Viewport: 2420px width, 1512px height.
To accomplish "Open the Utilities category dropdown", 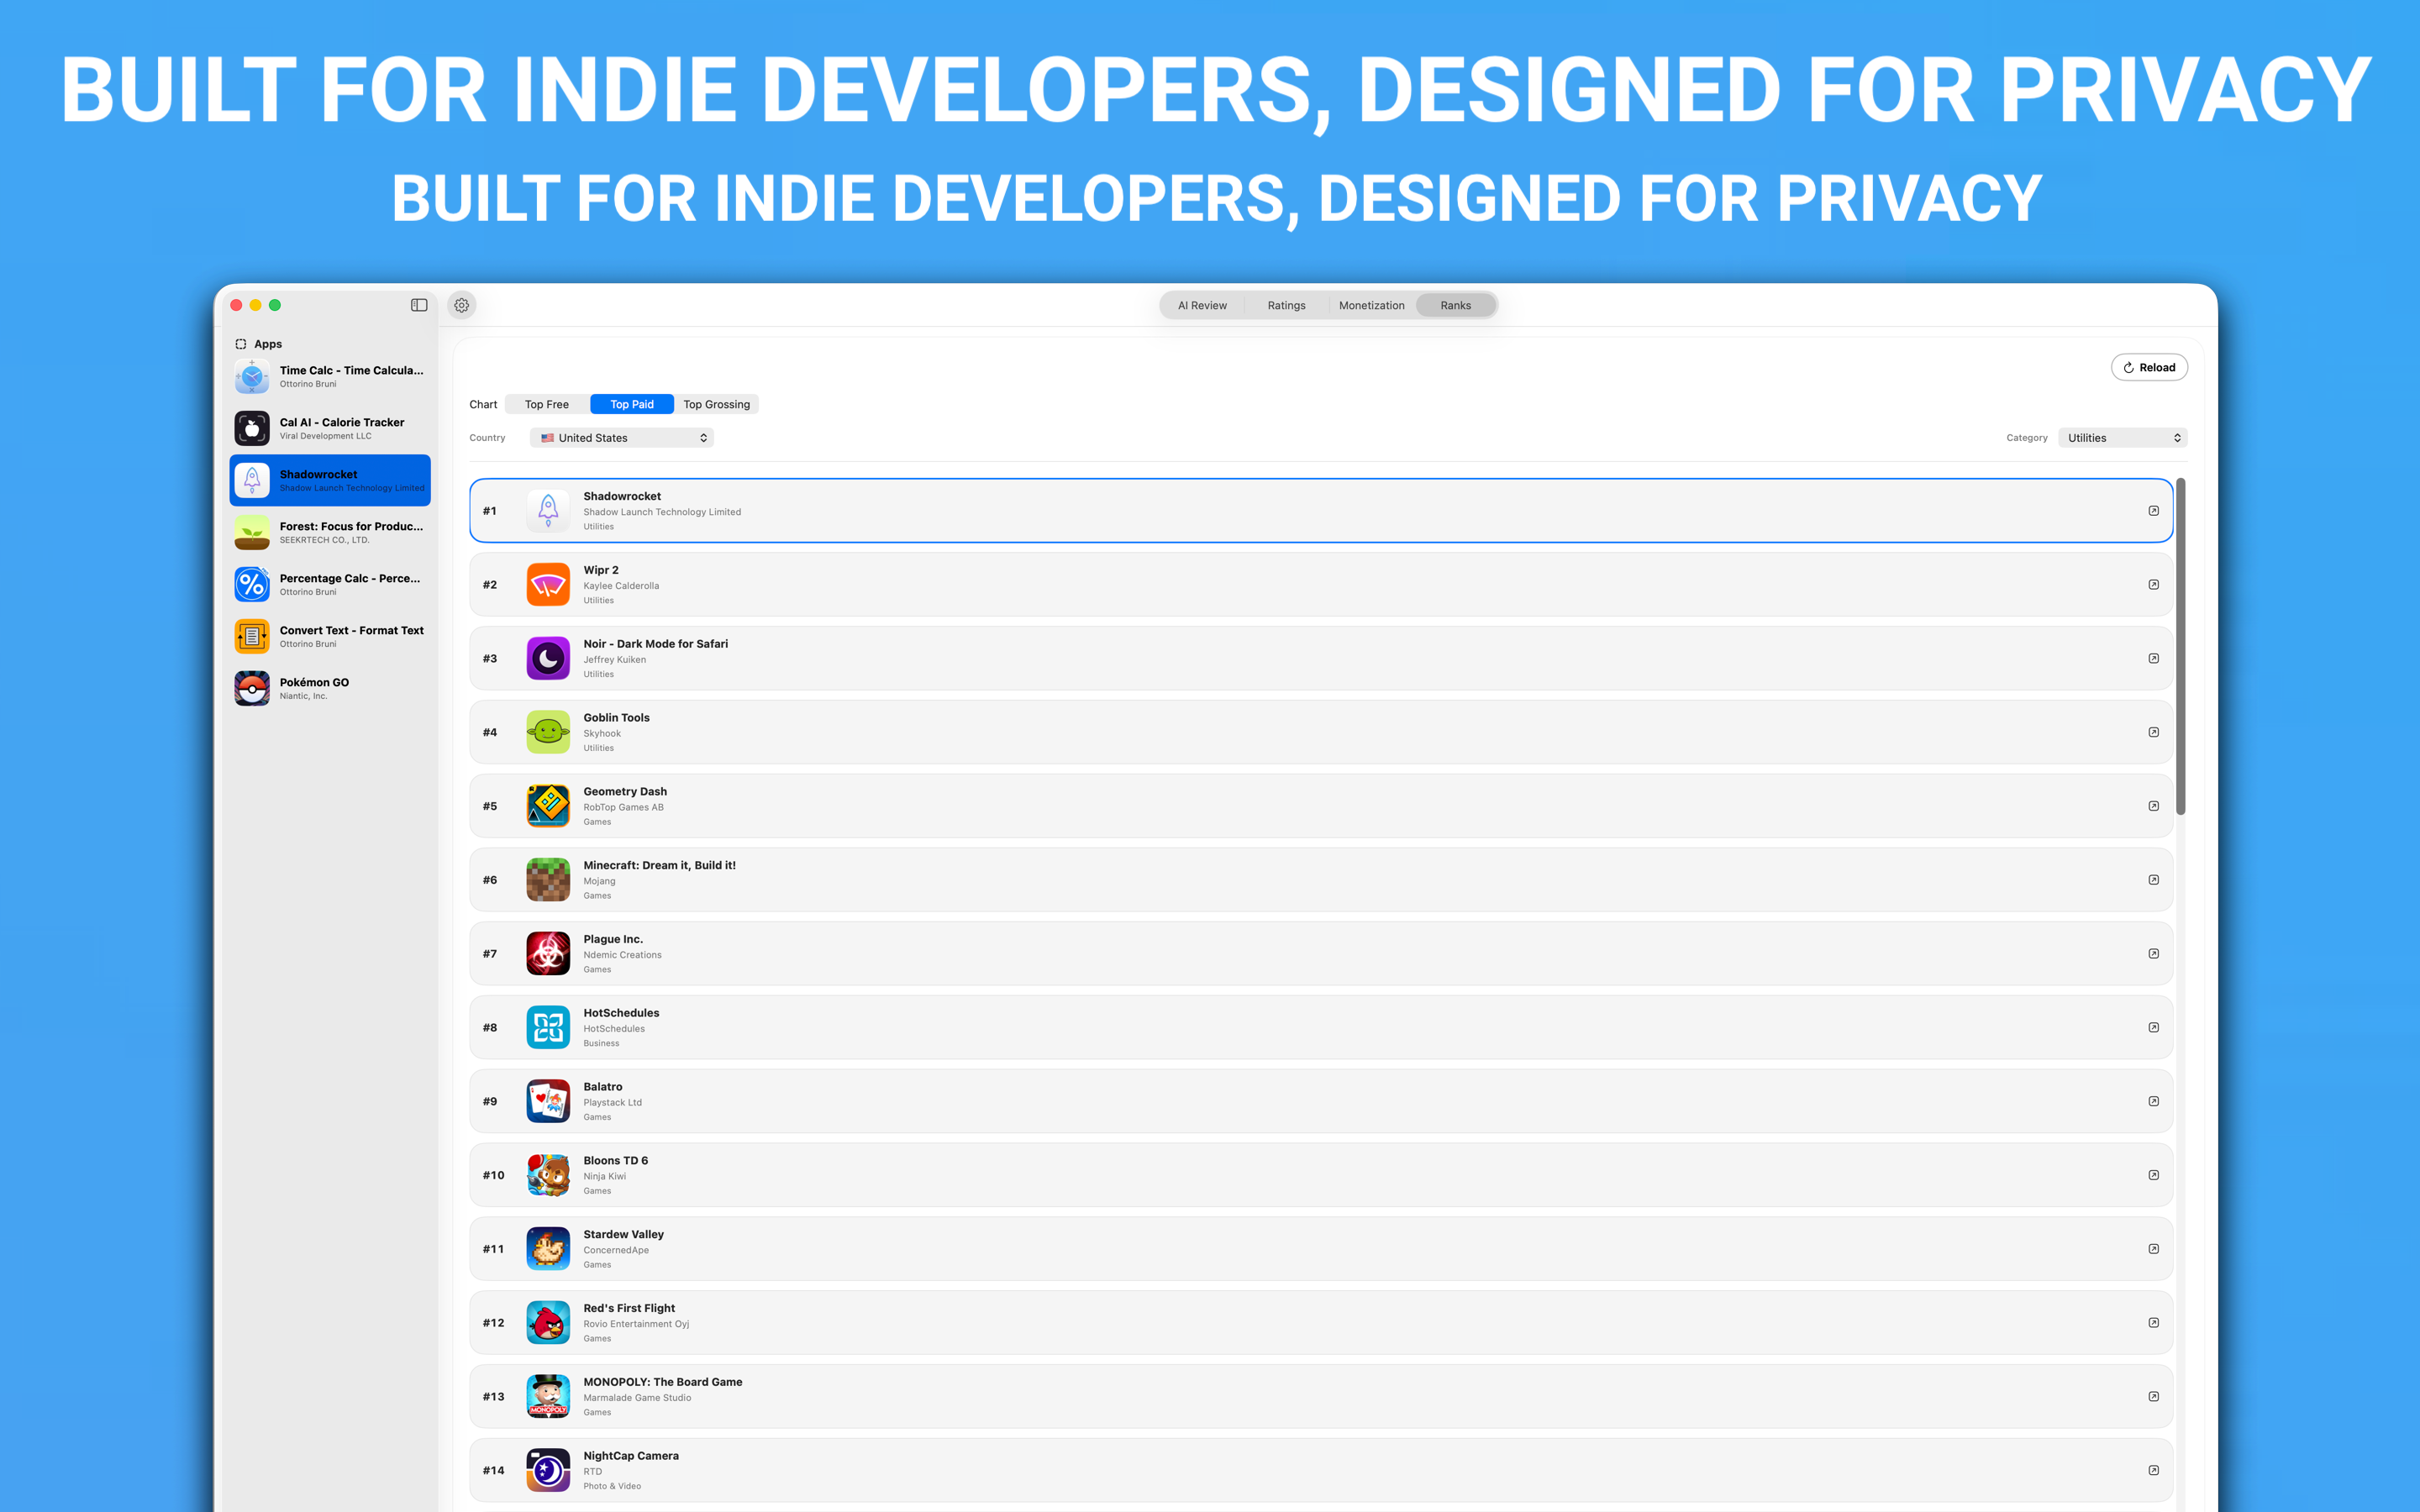I will pos(2122,438).
